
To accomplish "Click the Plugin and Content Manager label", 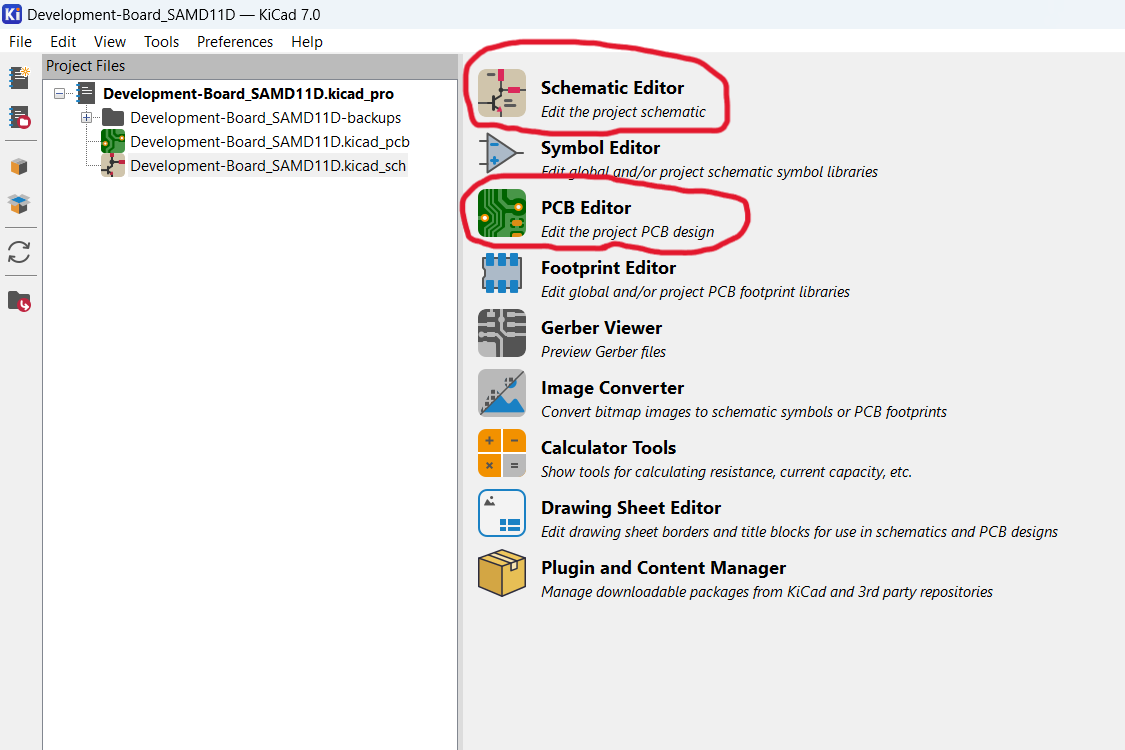I will [x=663, y=568].
